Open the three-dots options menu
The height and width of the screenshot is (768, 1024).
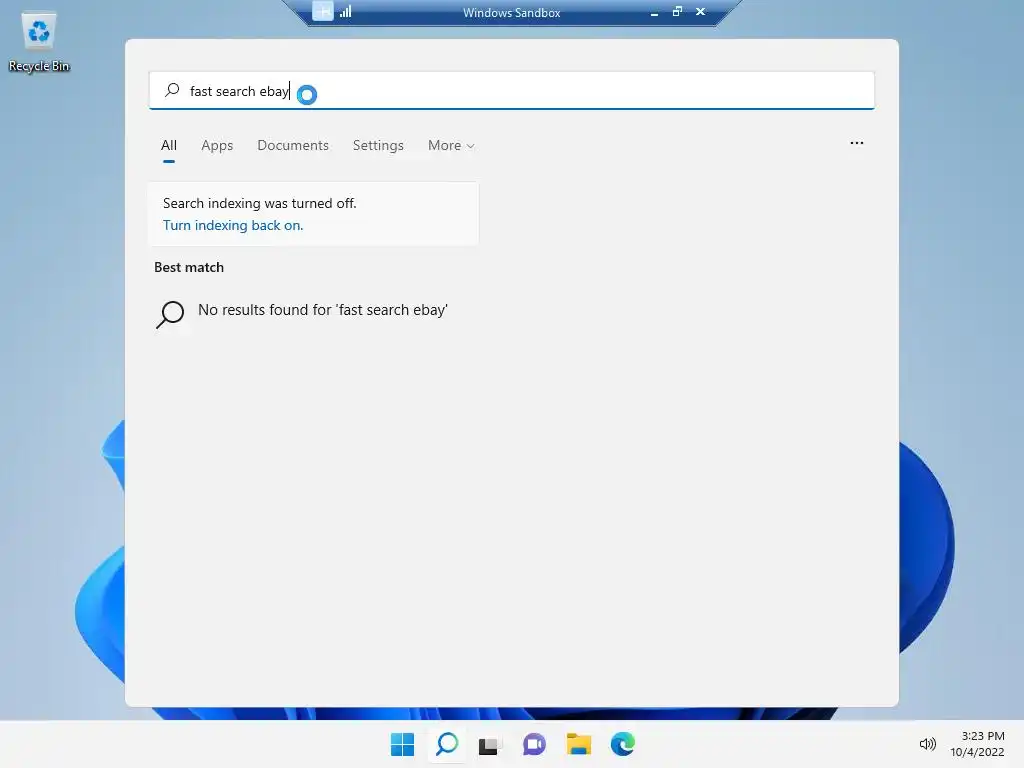click(x=857, y=143)
